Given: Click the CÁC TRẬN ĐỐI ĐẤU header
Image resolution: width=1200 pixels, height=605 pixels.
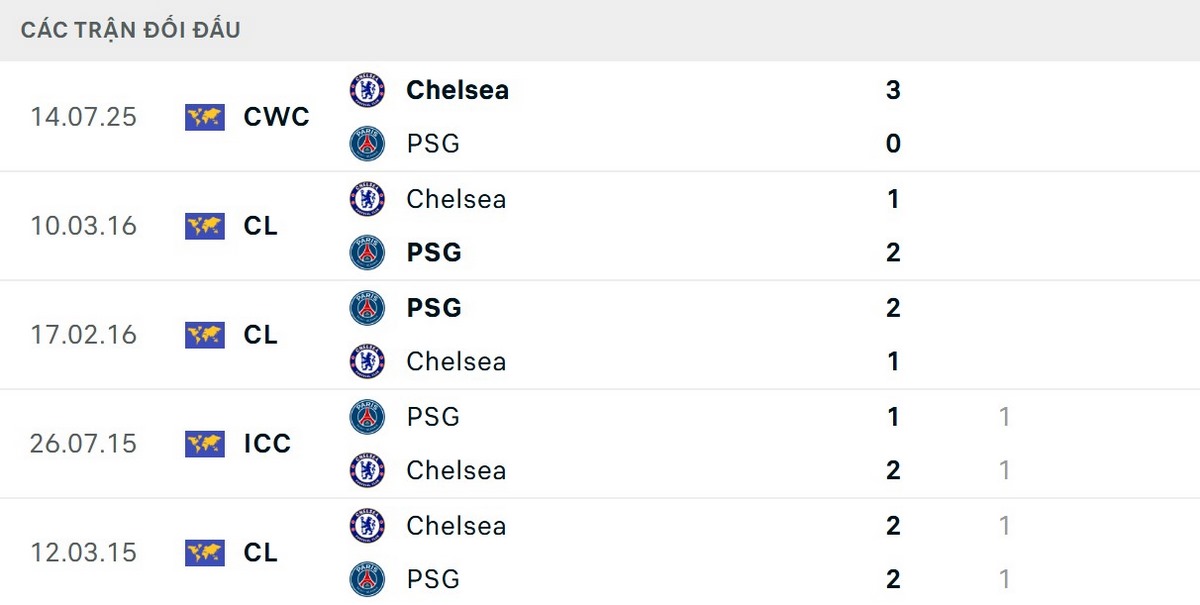Looking at the screenshot, I should [129, 30].
